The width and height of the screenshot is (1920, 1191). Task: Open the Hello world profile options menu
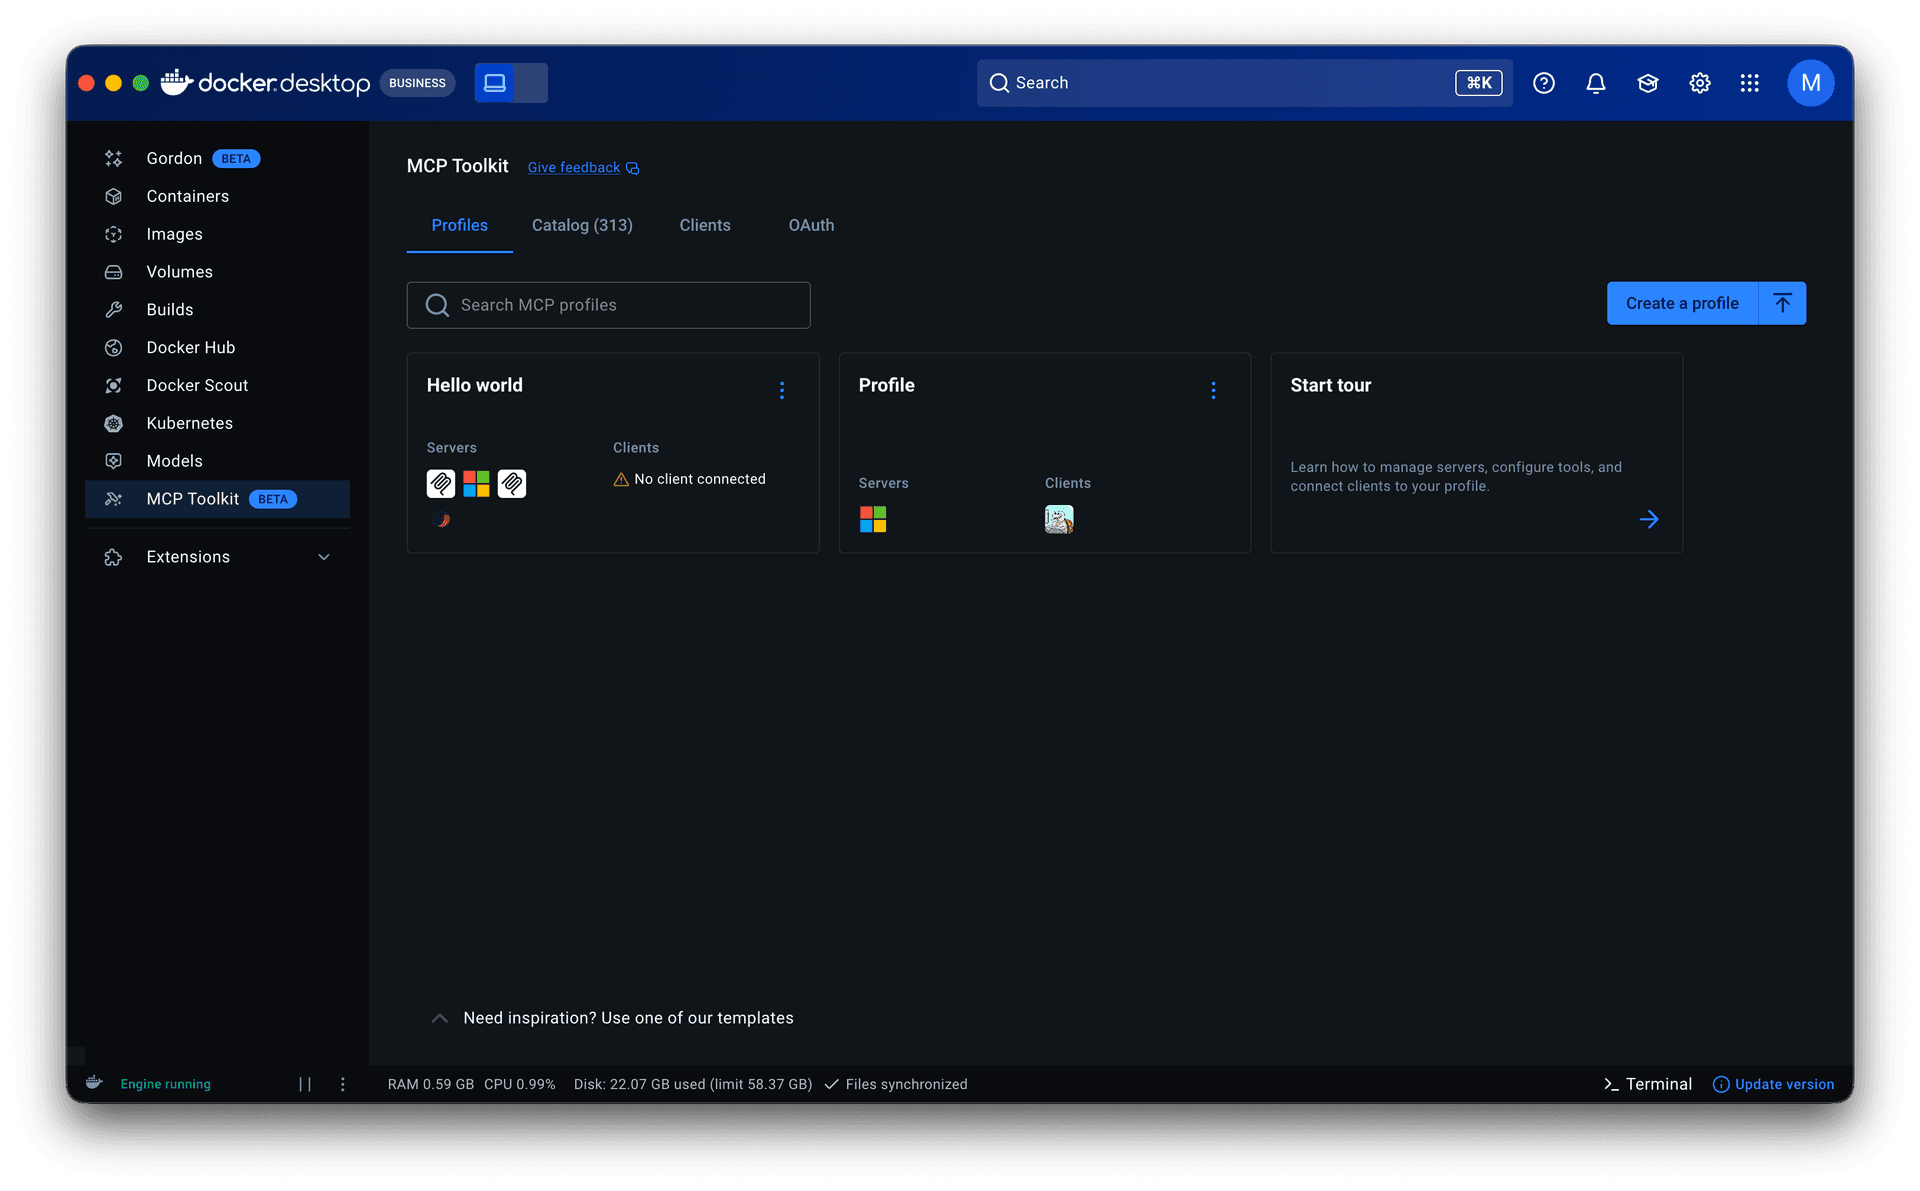pyautogui.click(x=782, y=390)
